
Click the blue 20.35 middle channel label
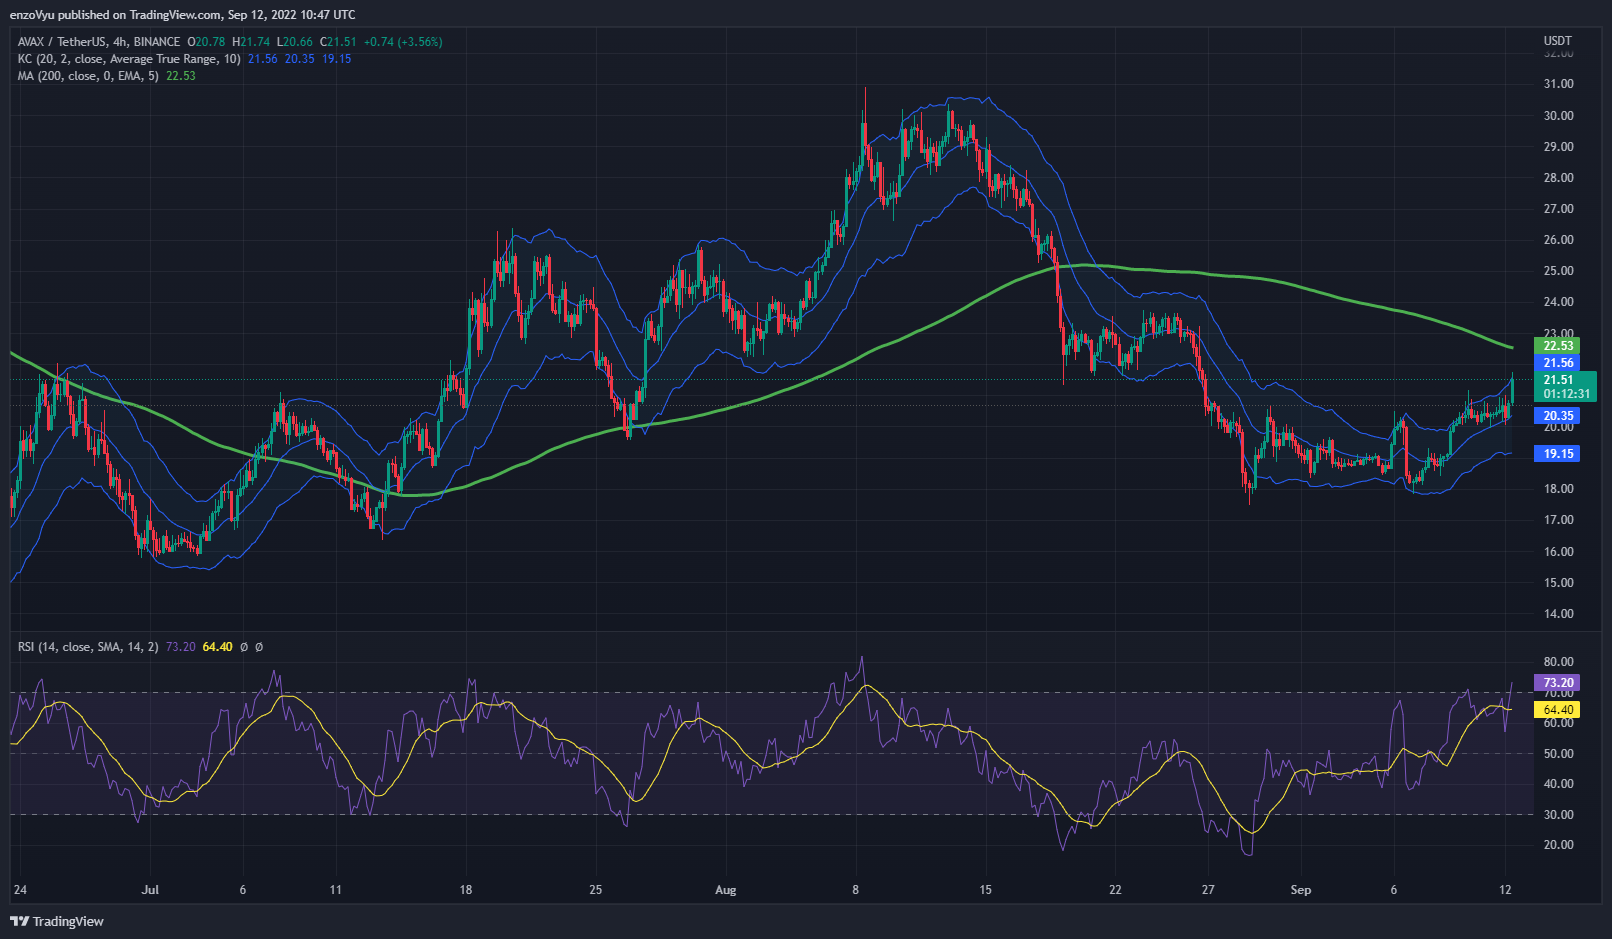click(1557, 416)
